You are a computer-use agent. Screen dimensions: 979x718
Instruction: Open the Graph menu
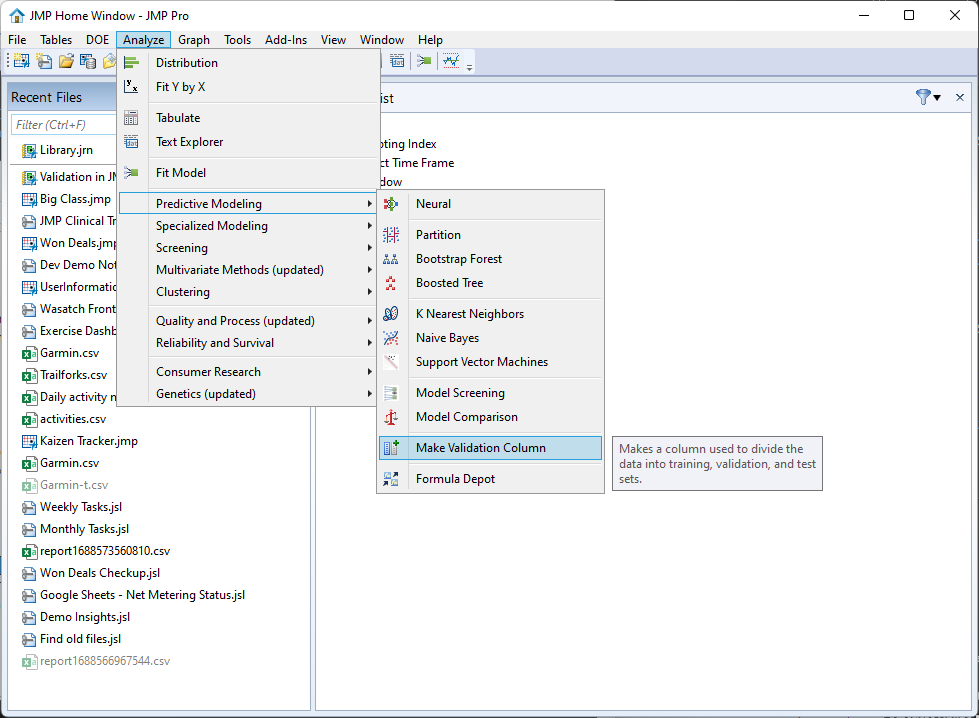click(194, 40)
